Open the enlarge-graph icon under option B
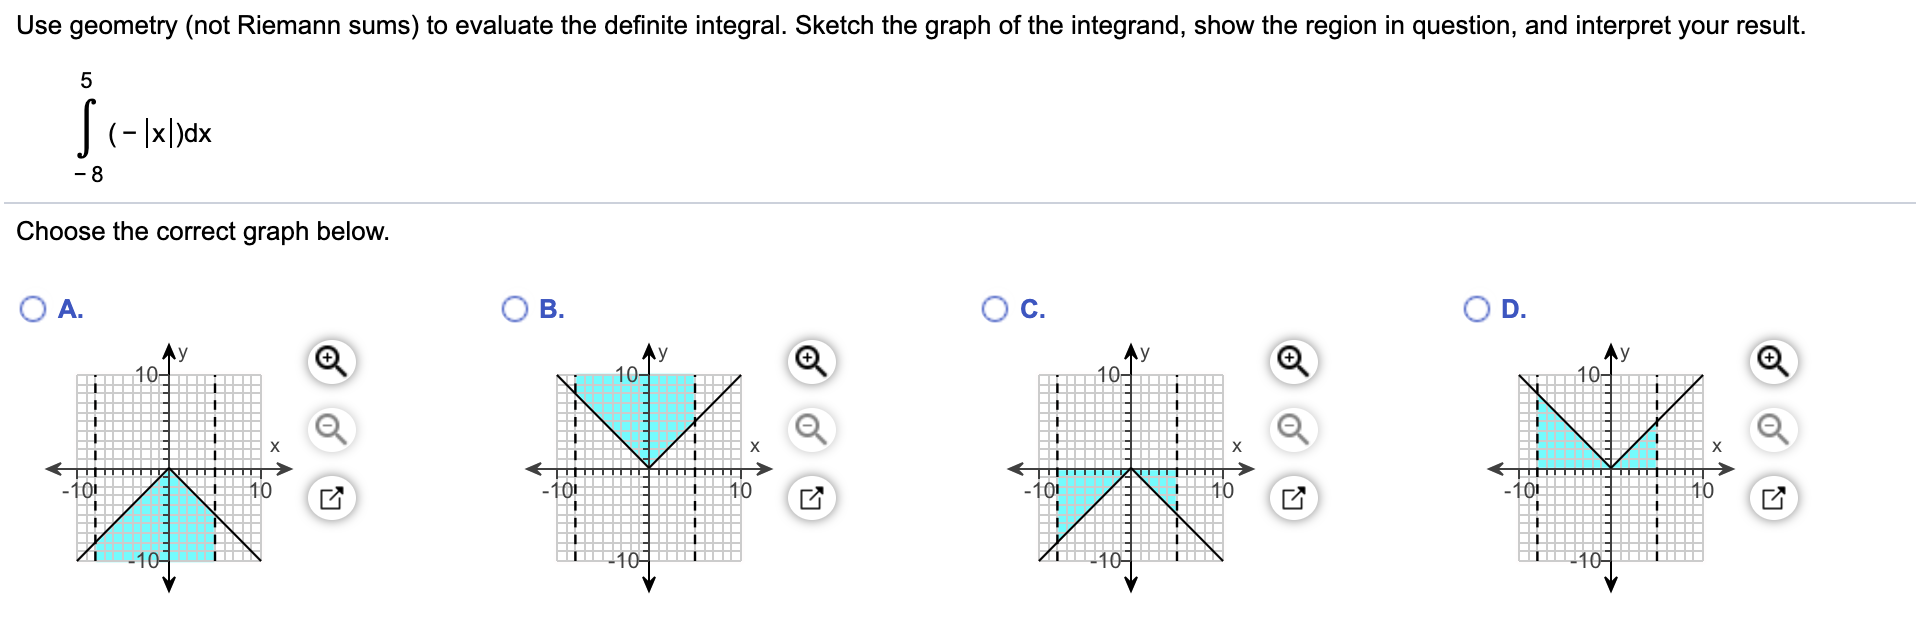The image size is (1916, 642). click(x=810, y=494)
